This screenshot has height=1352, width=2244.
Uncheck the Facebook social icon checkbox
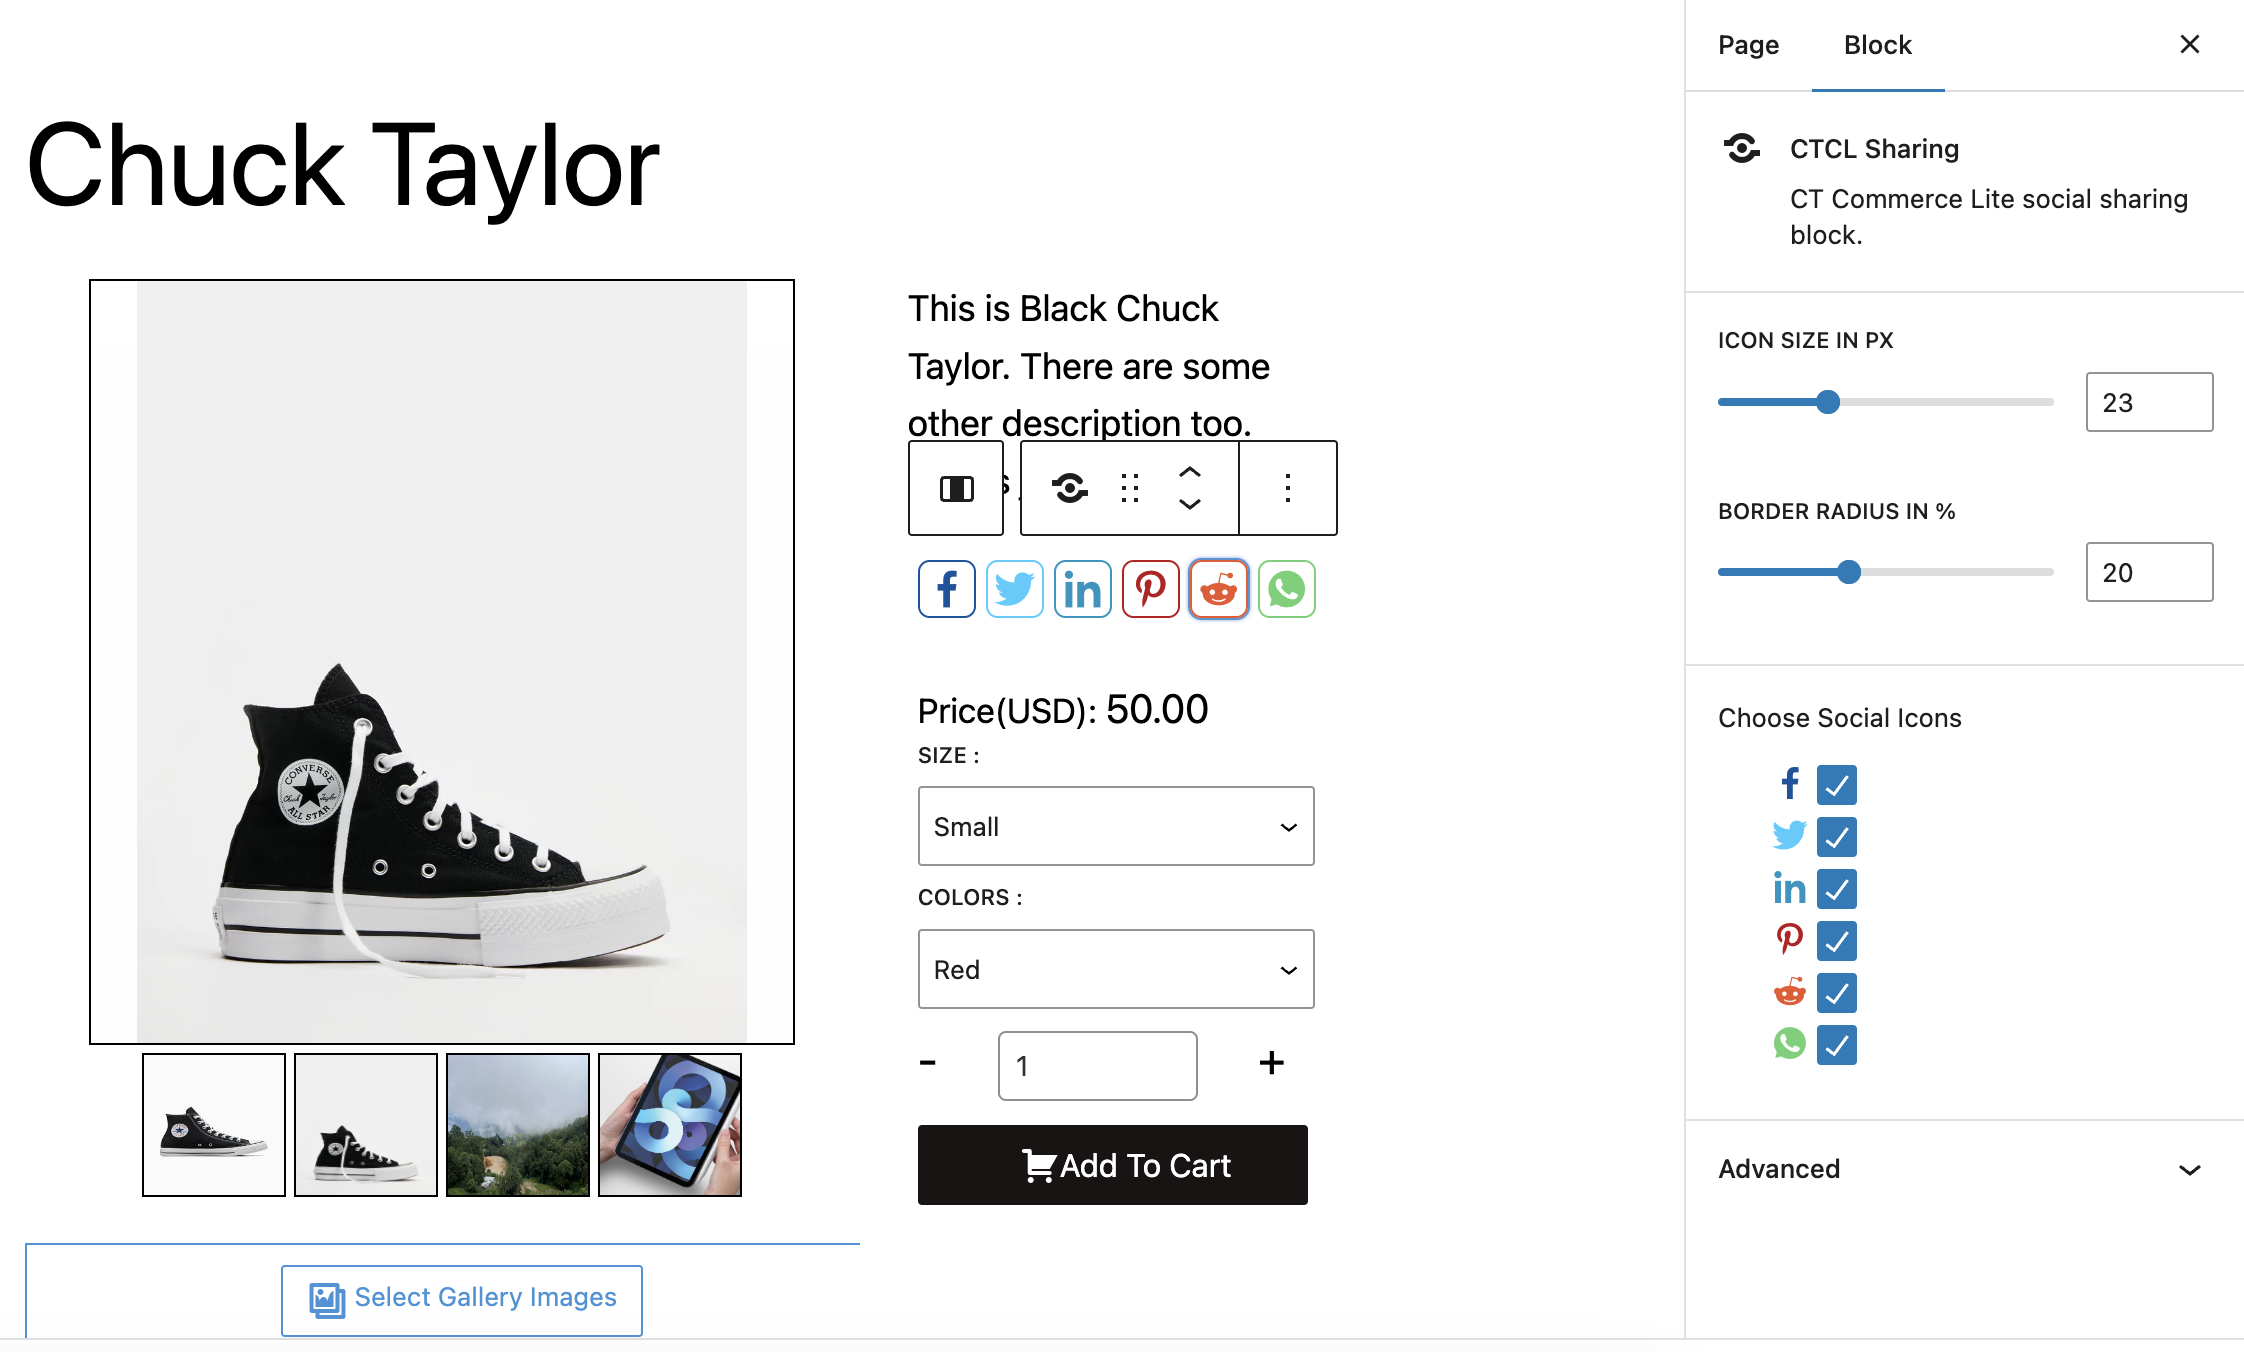click(x=1836, y=785)
